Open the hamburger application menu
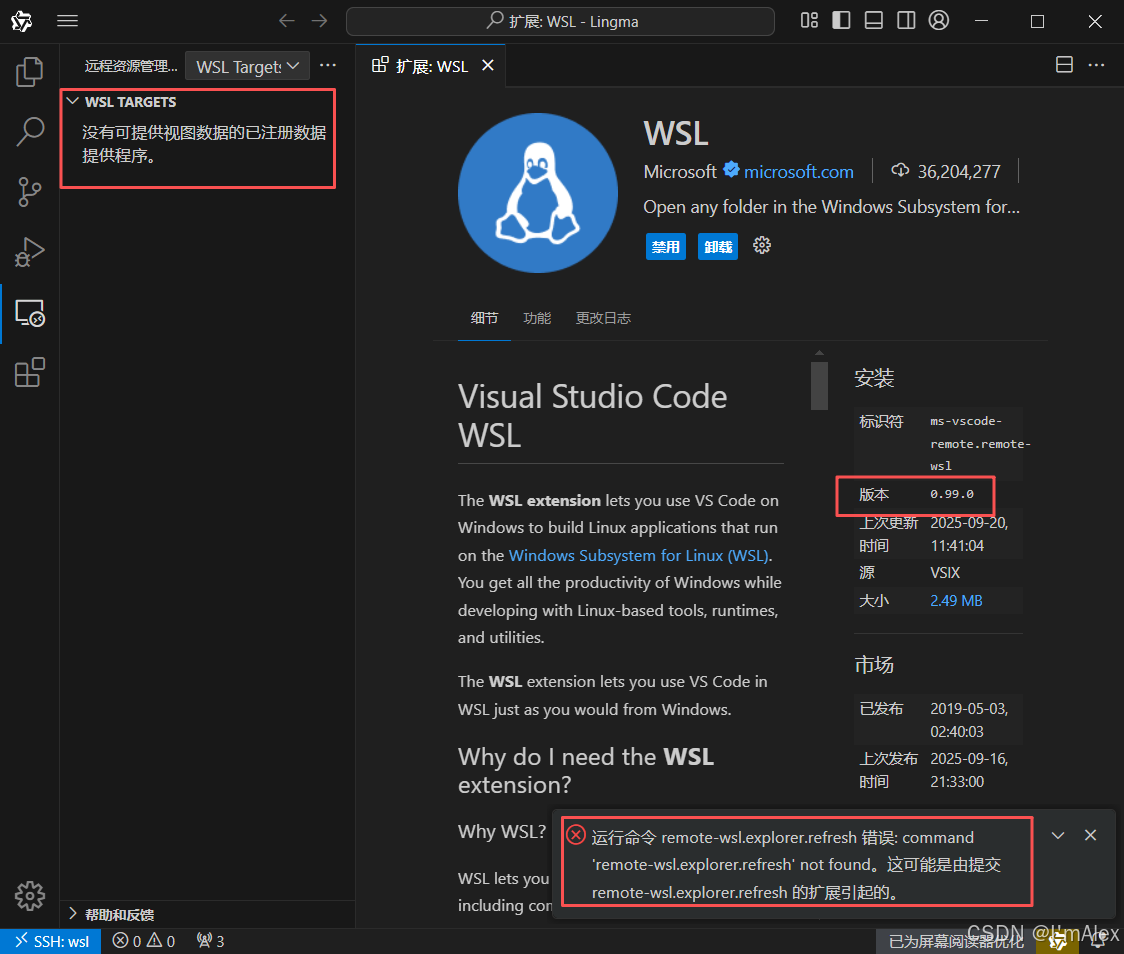 67,21
